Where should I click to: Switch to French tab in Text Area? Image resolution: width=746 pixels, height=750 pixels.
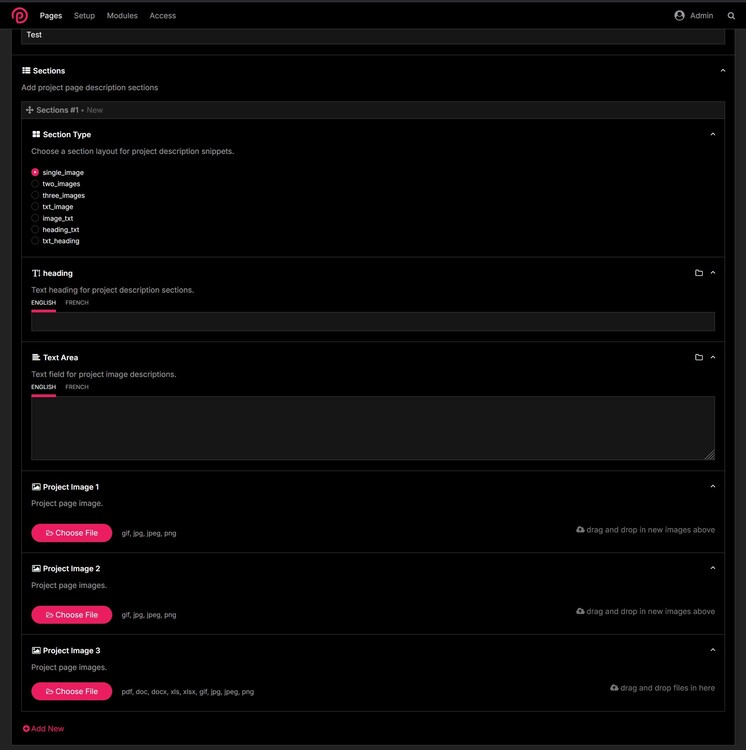click(x=77, y=387)
